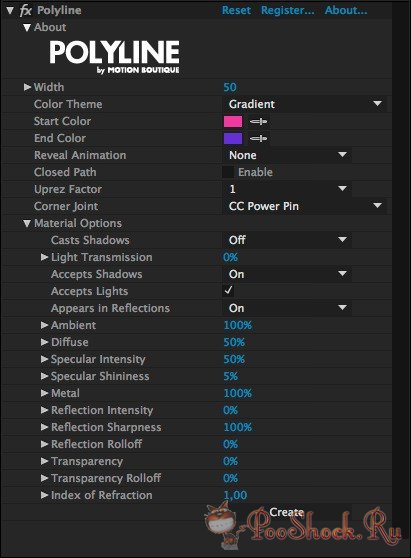
Task: Click the Metal 100% value
Action: (x=238, y=393)
